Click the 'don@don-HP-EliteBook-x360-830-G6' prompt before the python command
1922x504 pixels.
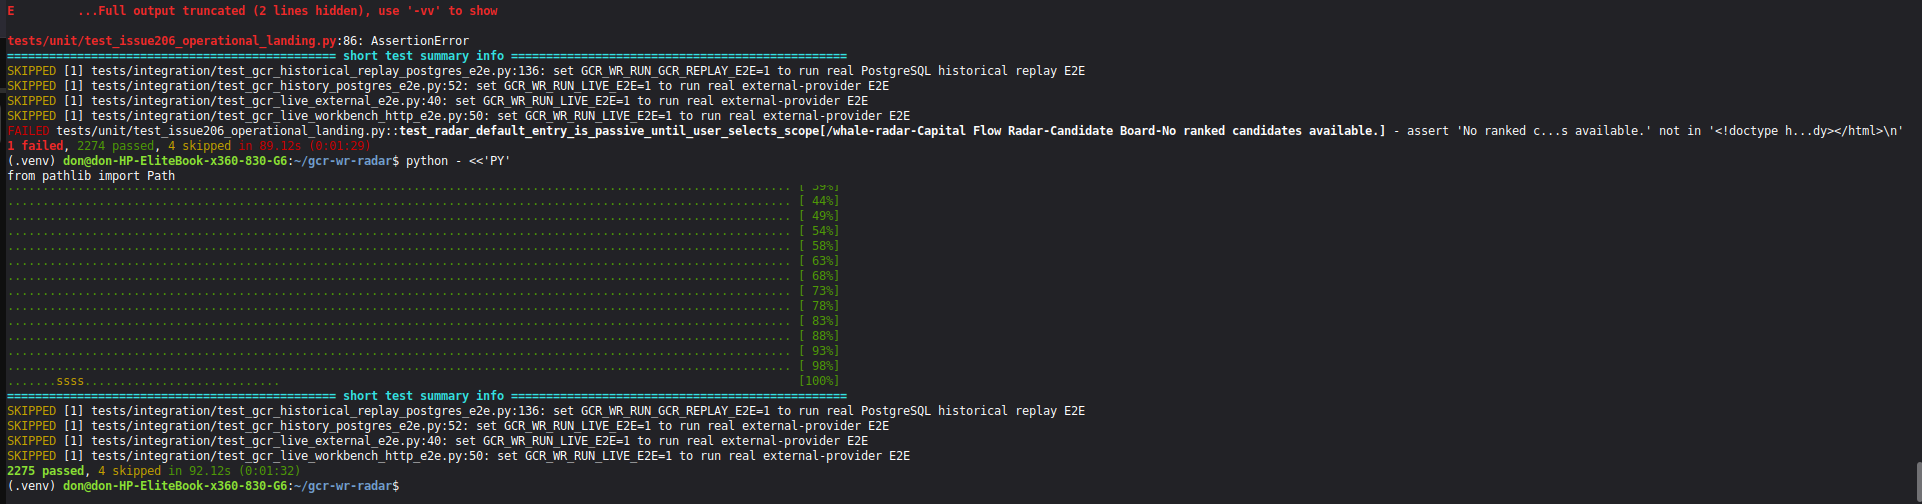(x=175, y=161)
